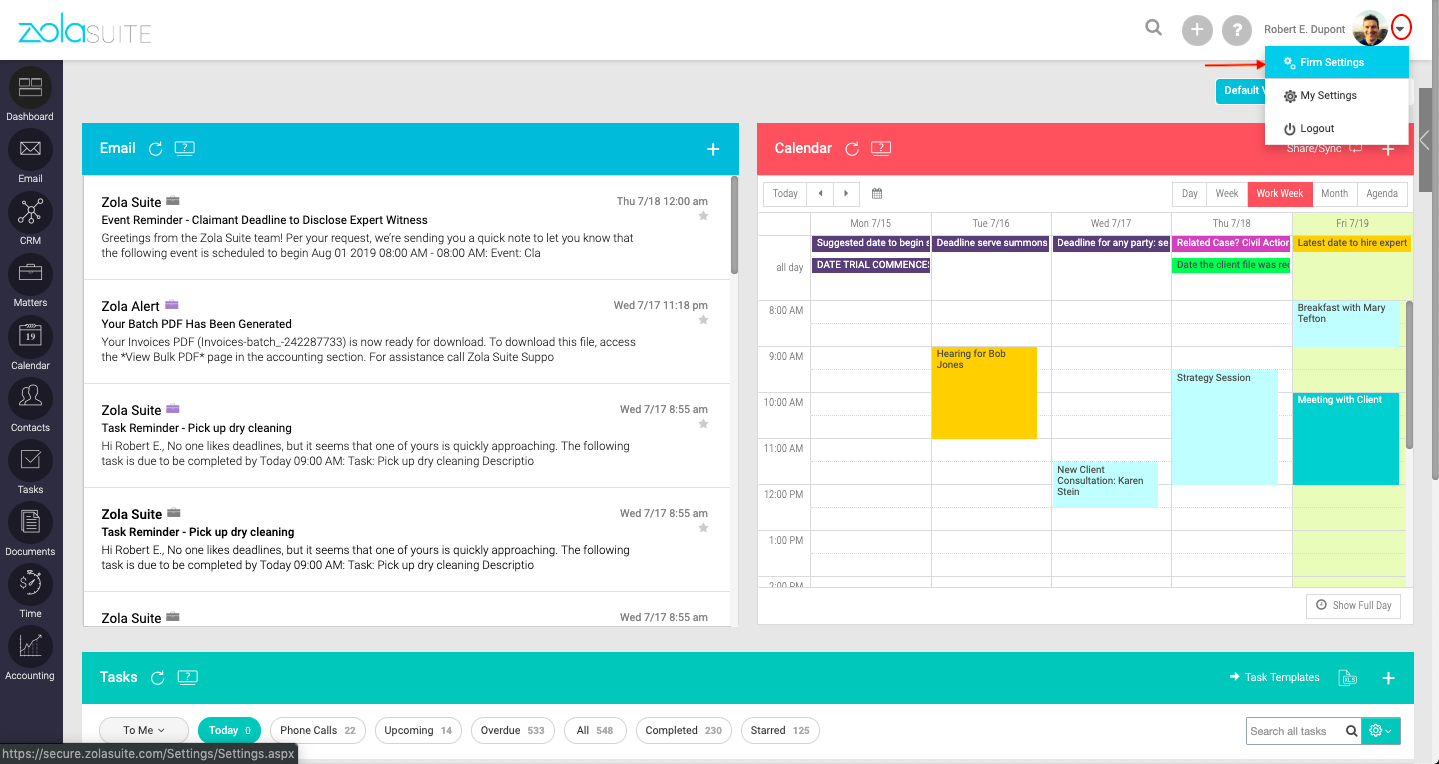Screen dimensions: 1439x764
Task: Refresh the Tasks panel
Action: (157, 678)
